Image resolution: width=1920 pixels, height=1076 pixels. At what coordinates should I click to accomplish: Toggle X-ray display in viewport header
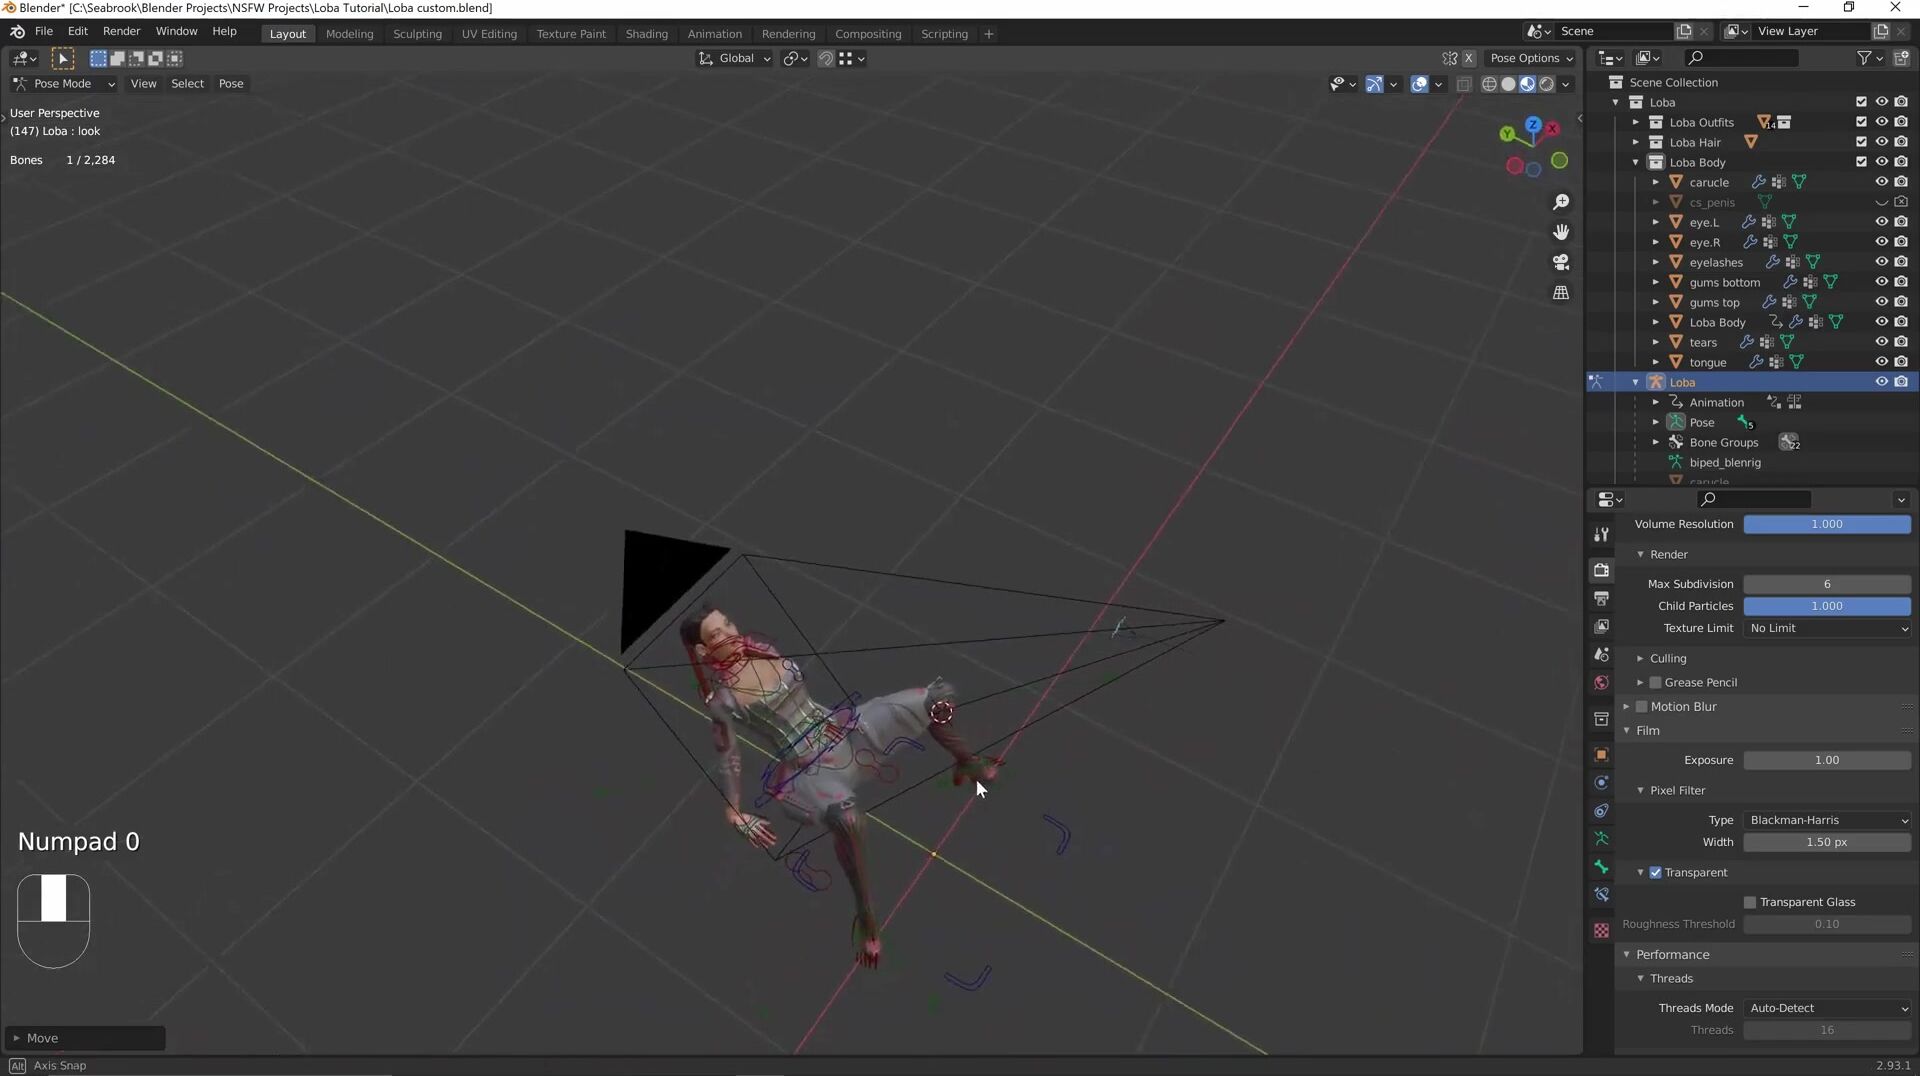click(1464, 84)
